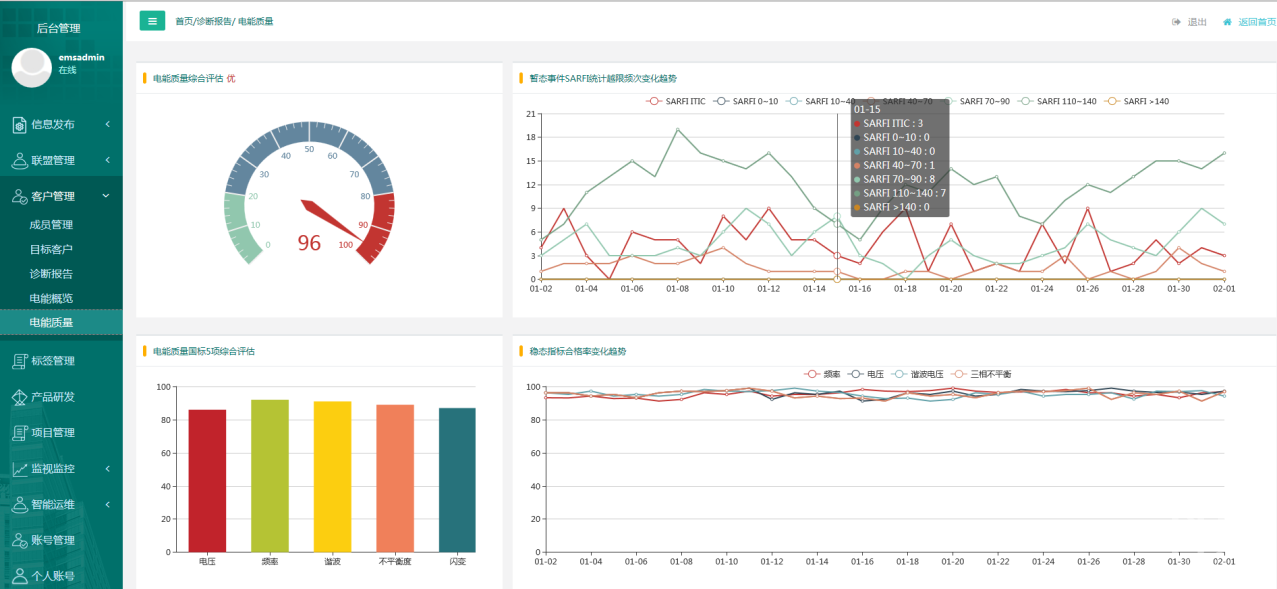The width and height of the screenshot is (1277, 589).
Task: Expand the 信息发布 menu group
Action: pyautogui.click(x=61, y=125)
